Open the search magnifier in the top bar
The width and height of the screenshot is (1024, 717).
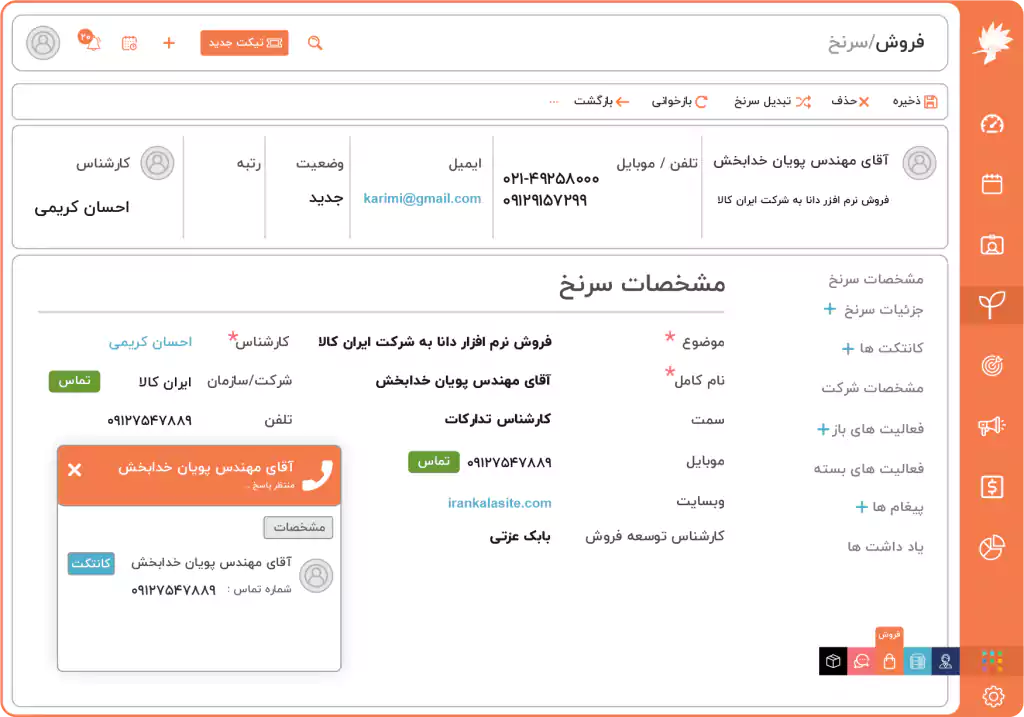pos(315,44)
